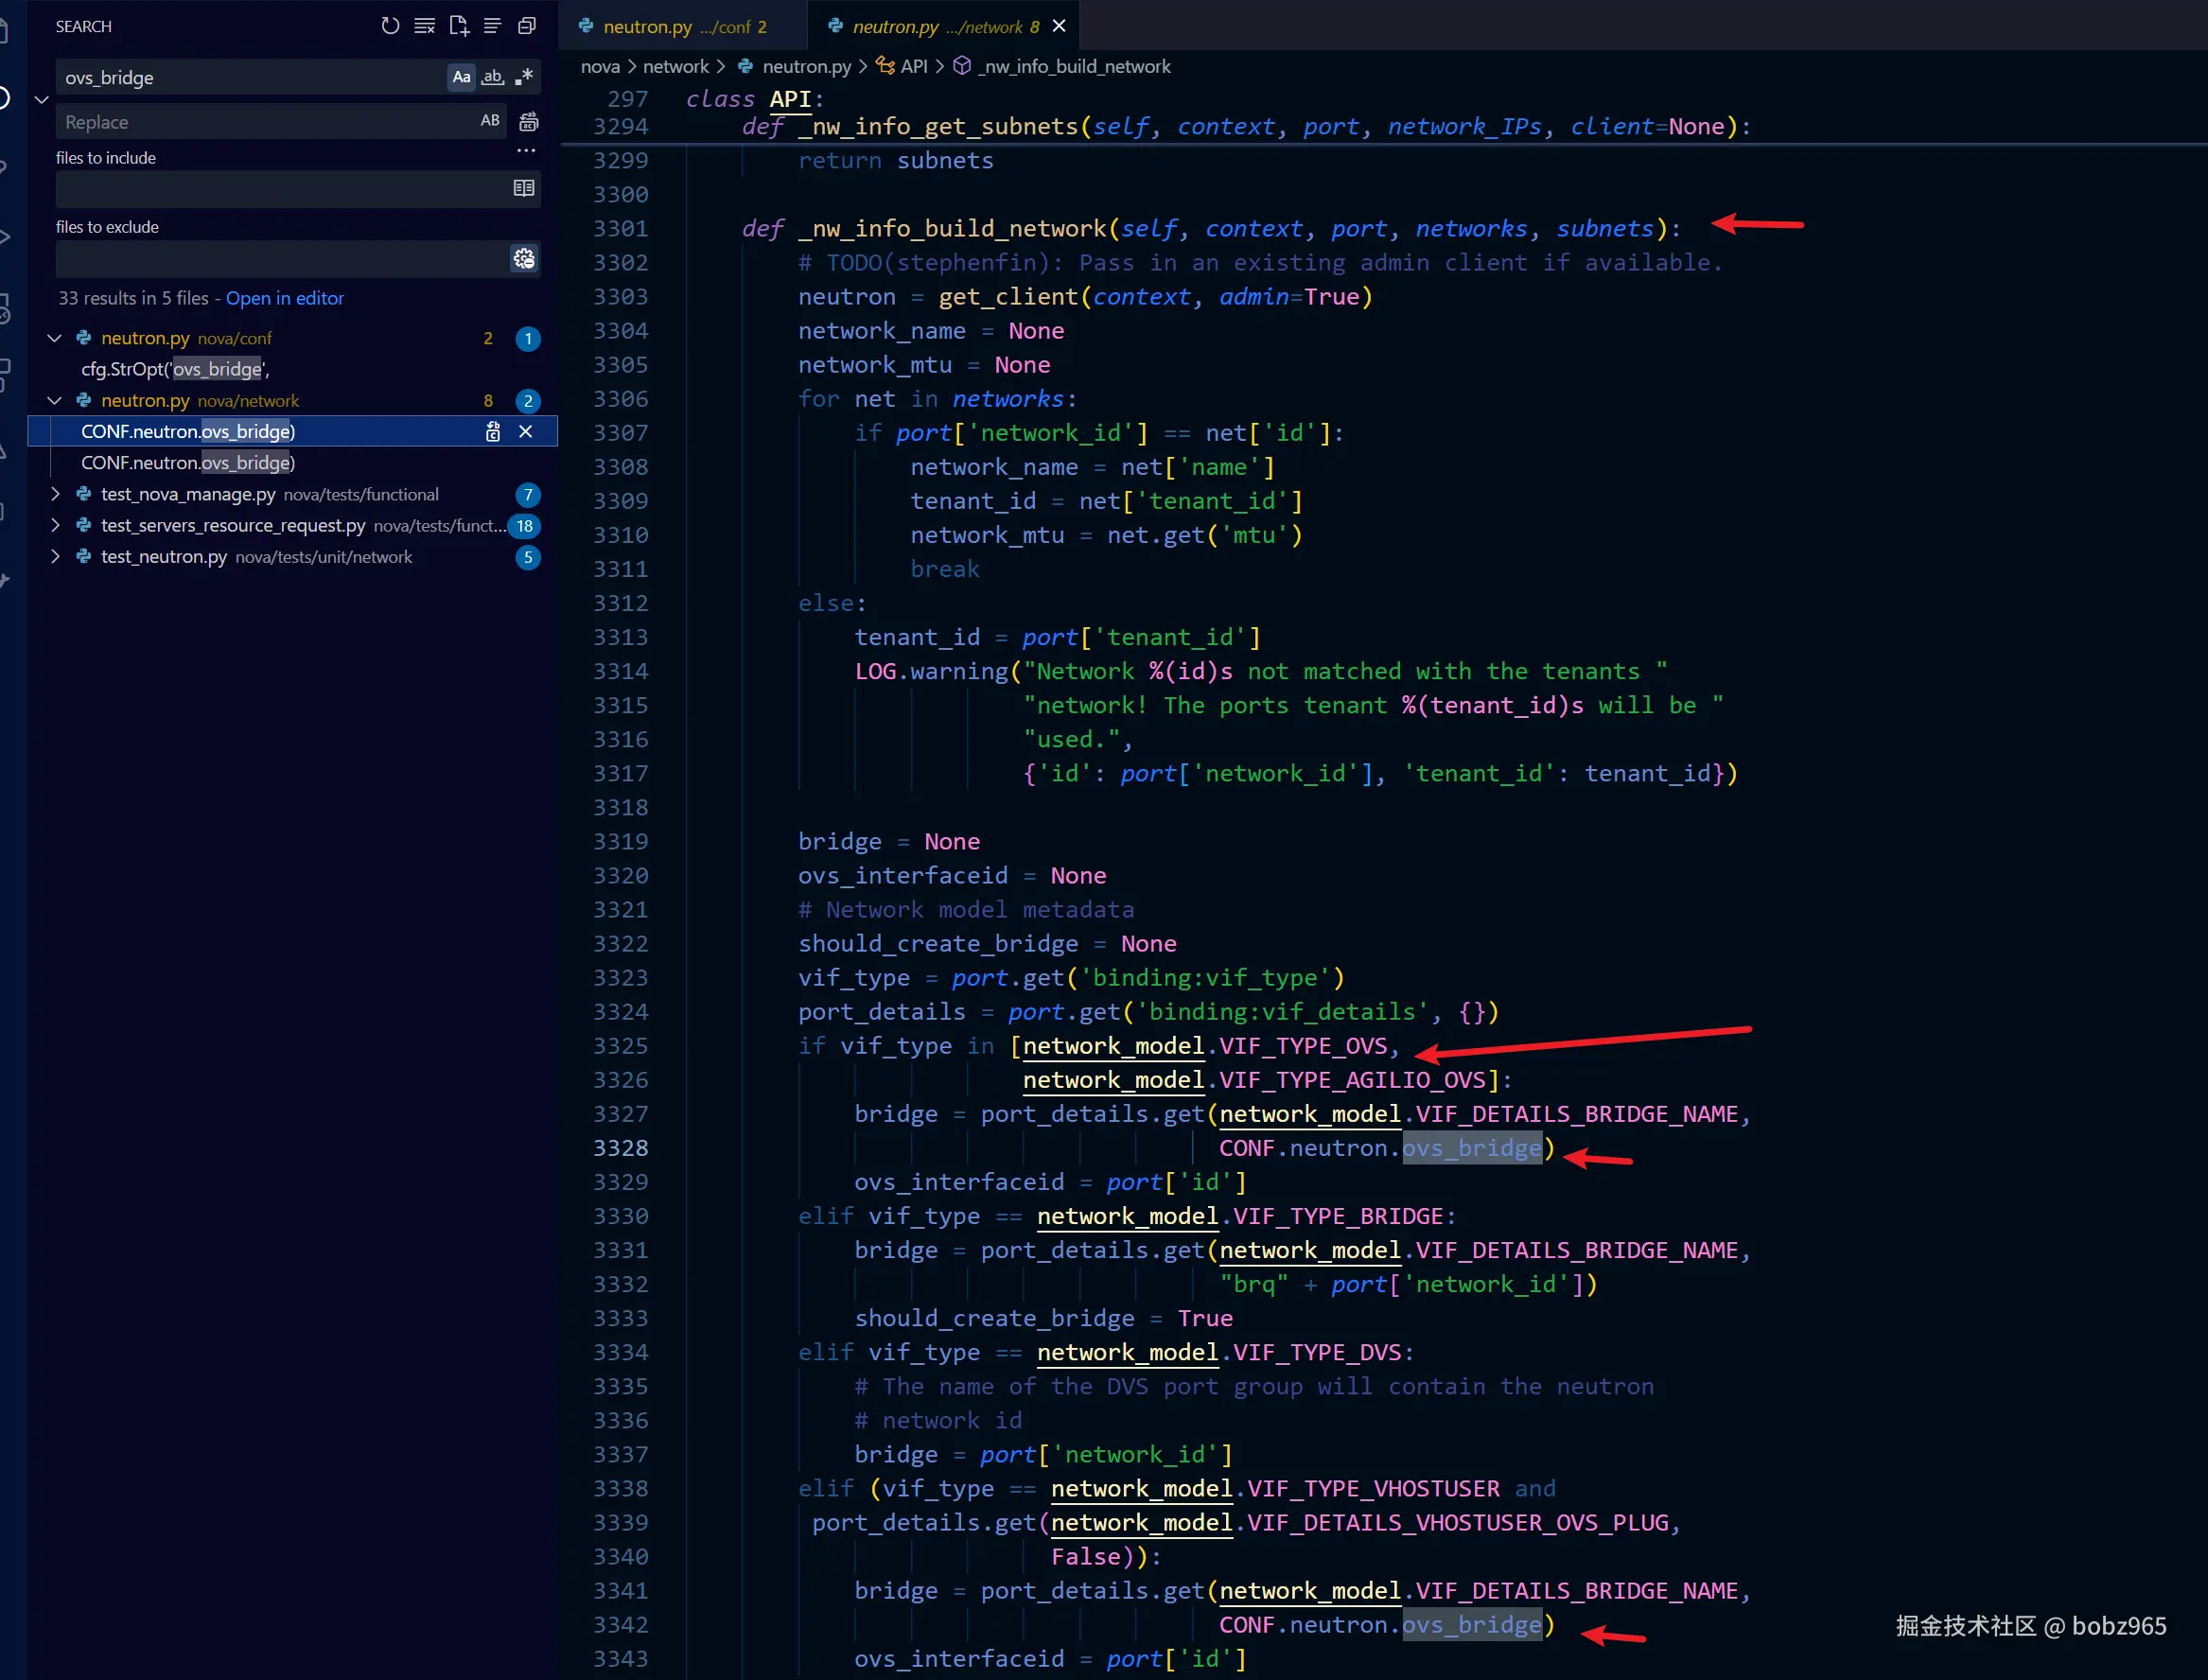Click the Replace All icon
The image size is (2208, 1680).
(x=529, y=122)
